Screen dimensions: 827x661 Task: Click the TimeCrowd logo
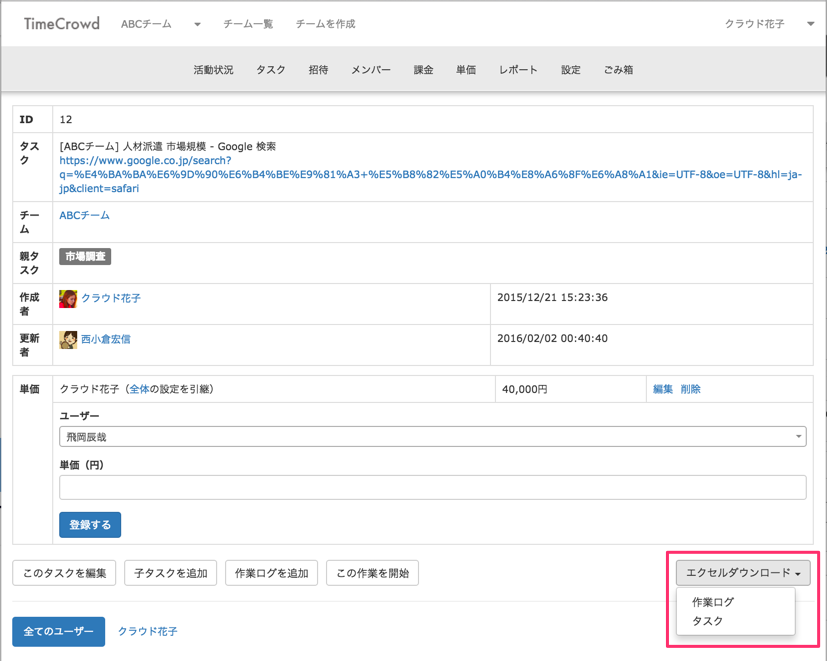[62, 23]
